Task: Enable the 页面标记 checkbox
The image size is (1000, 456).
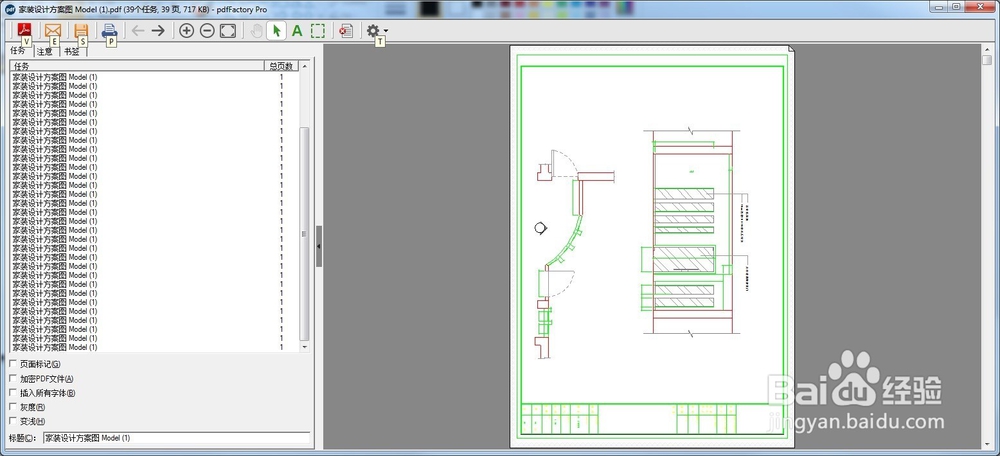Action: [13, 364]
